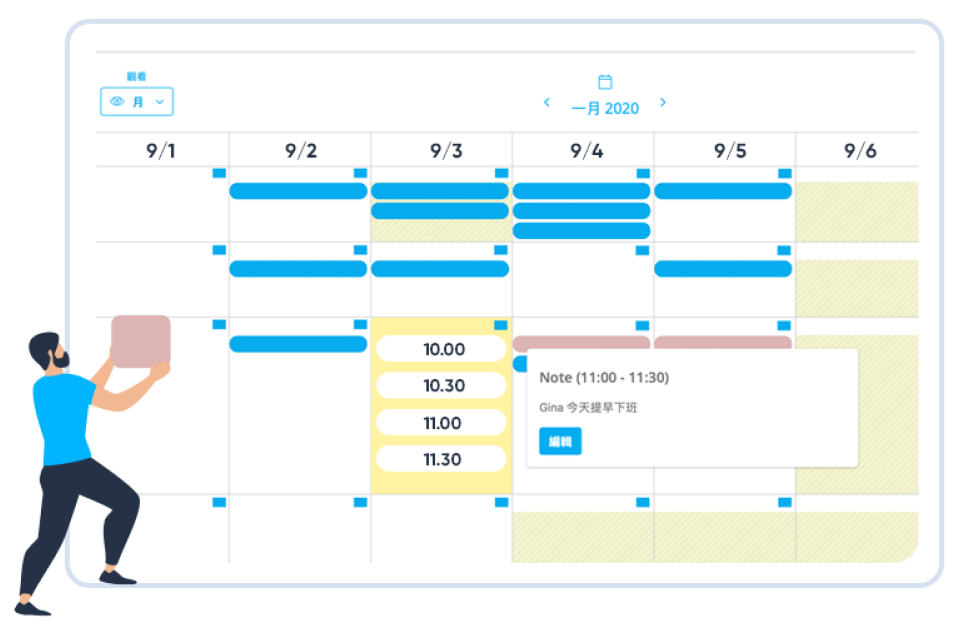Click the 9/6 column header
954x628 pixels.
[860, 151]
